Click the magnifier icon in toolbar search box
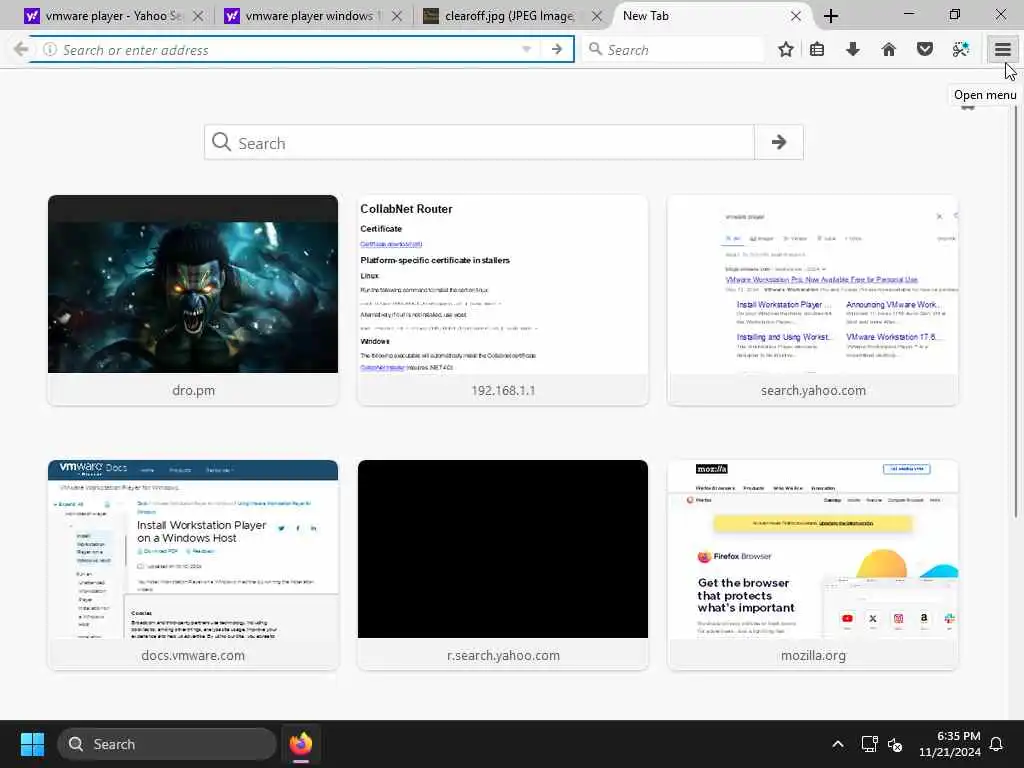Image resolution: width=1024 pixels, height=768 pixels. 595,49
